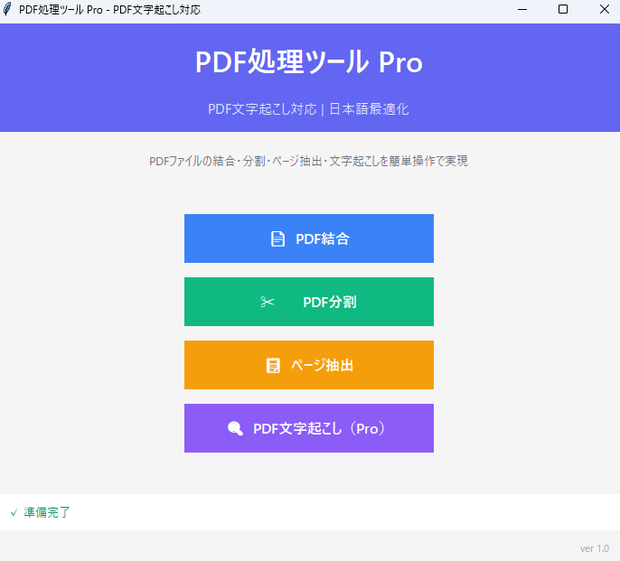The image size is (620, 561).
Task: Launch PDF文字起こし（Pro）transcription
Action: click(x=309, y=428)
